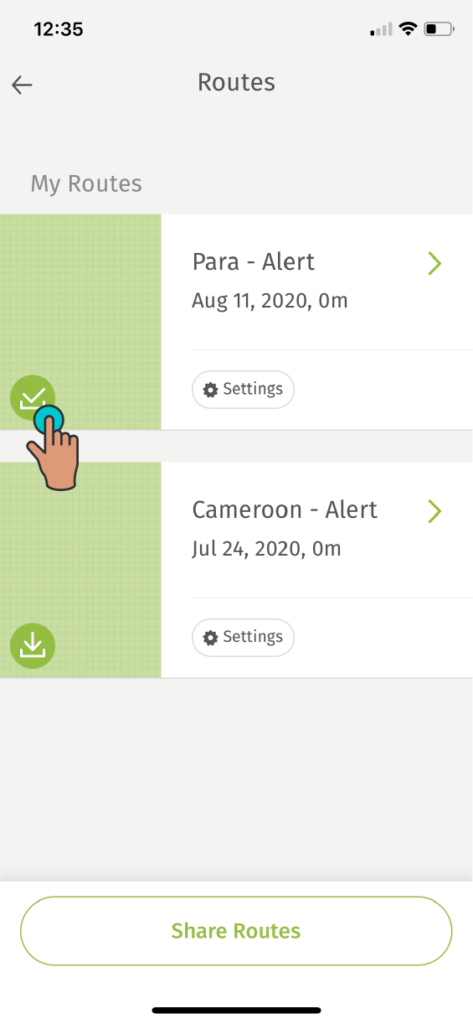
Task: Tap the download icon on Cameroon route
Action: coord(33,646)
